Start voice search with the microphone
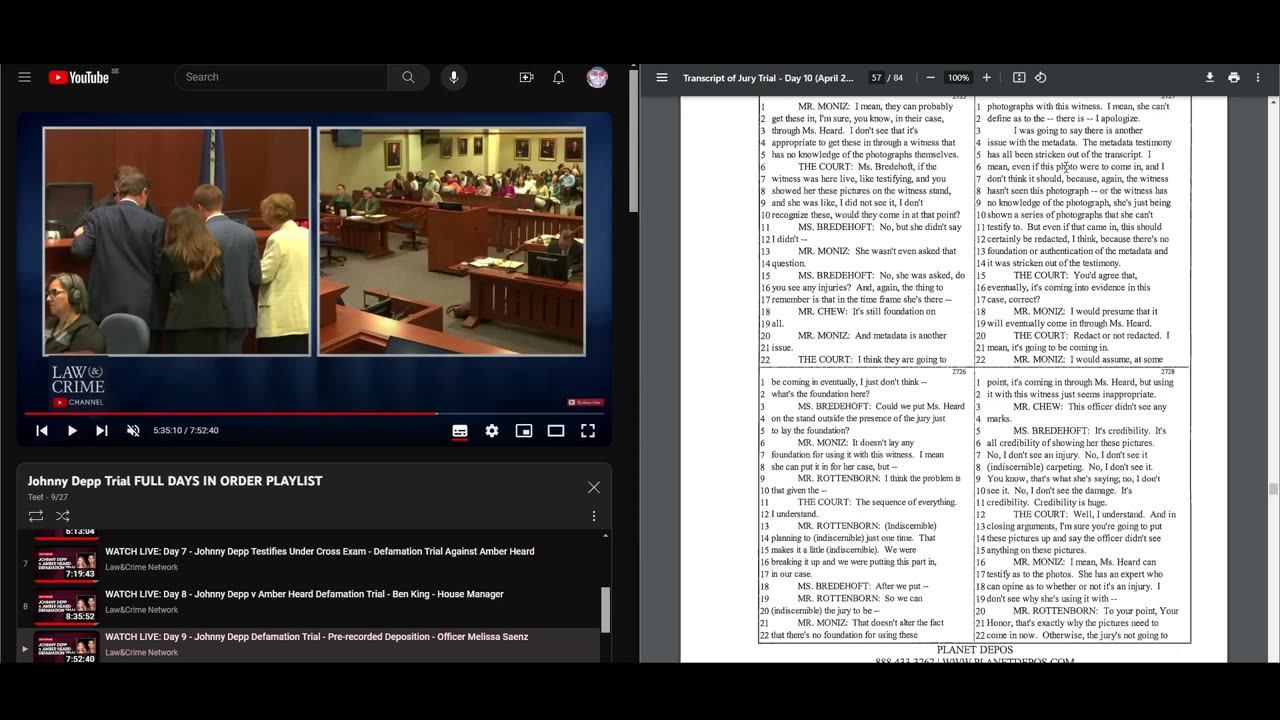Viewport: 1280px width, 720px height. coord(454,77)
